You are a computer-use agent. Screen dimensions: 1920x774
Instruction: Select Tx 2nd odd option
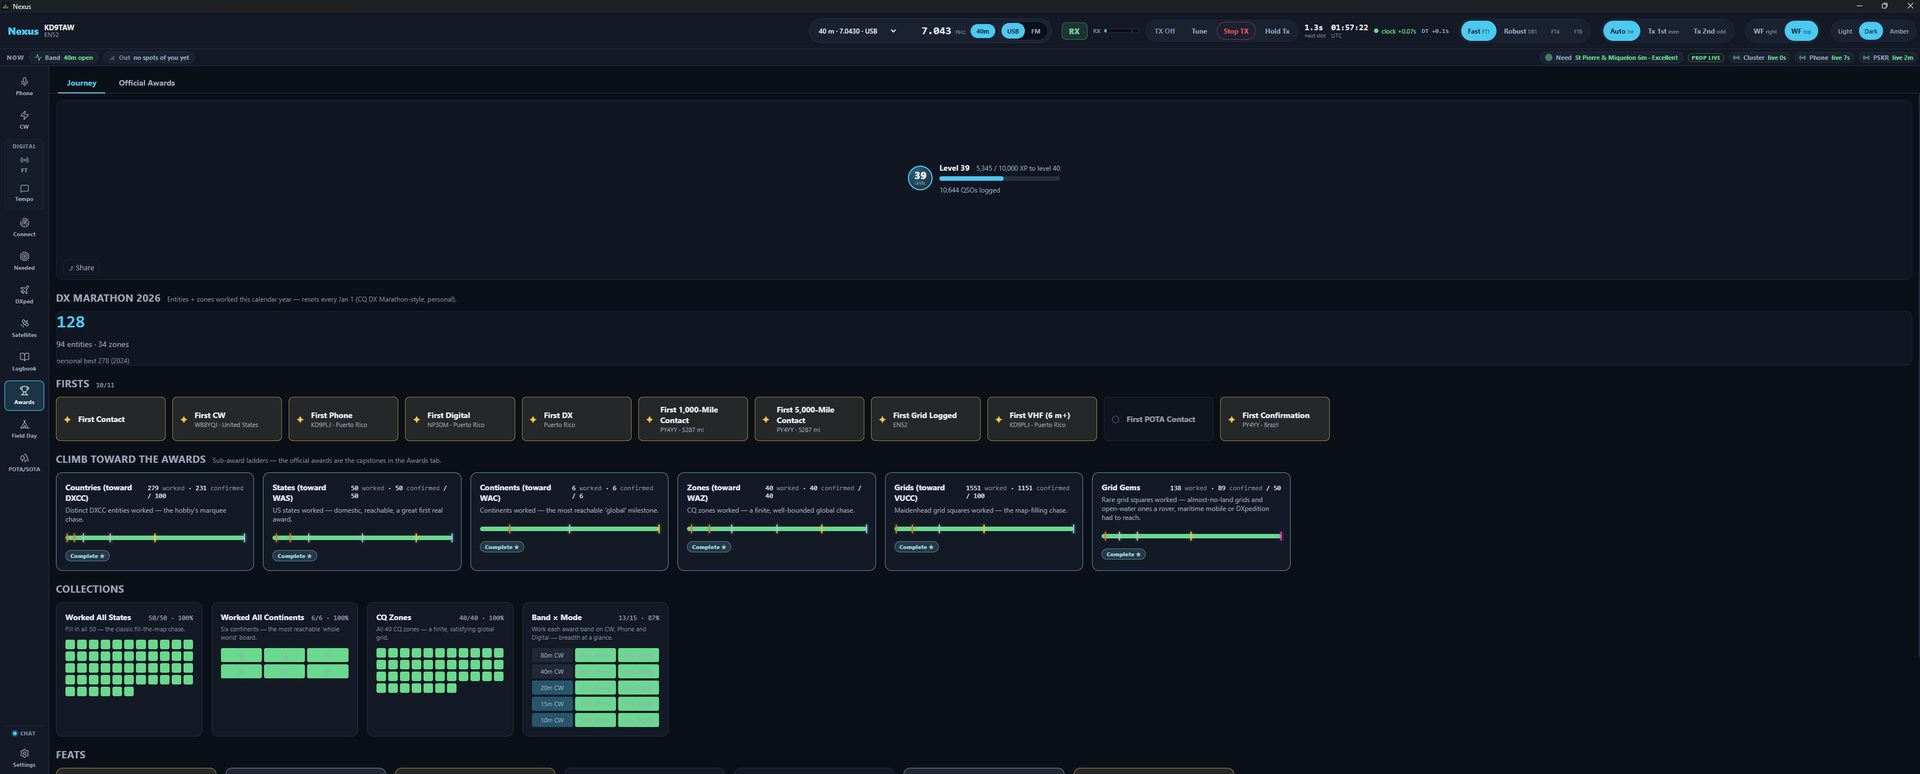coord(1709,31)
